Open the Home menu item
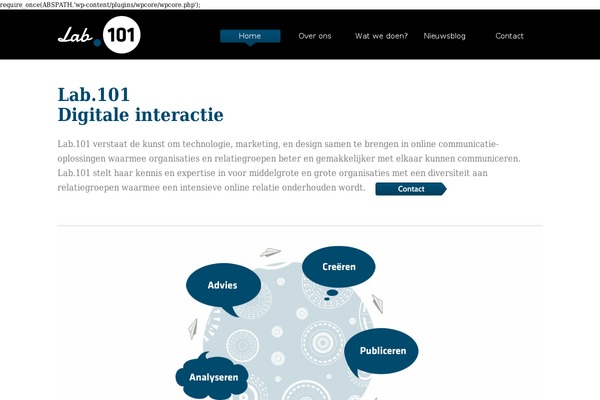The image size is (600, 400). (x=250, y=36)
